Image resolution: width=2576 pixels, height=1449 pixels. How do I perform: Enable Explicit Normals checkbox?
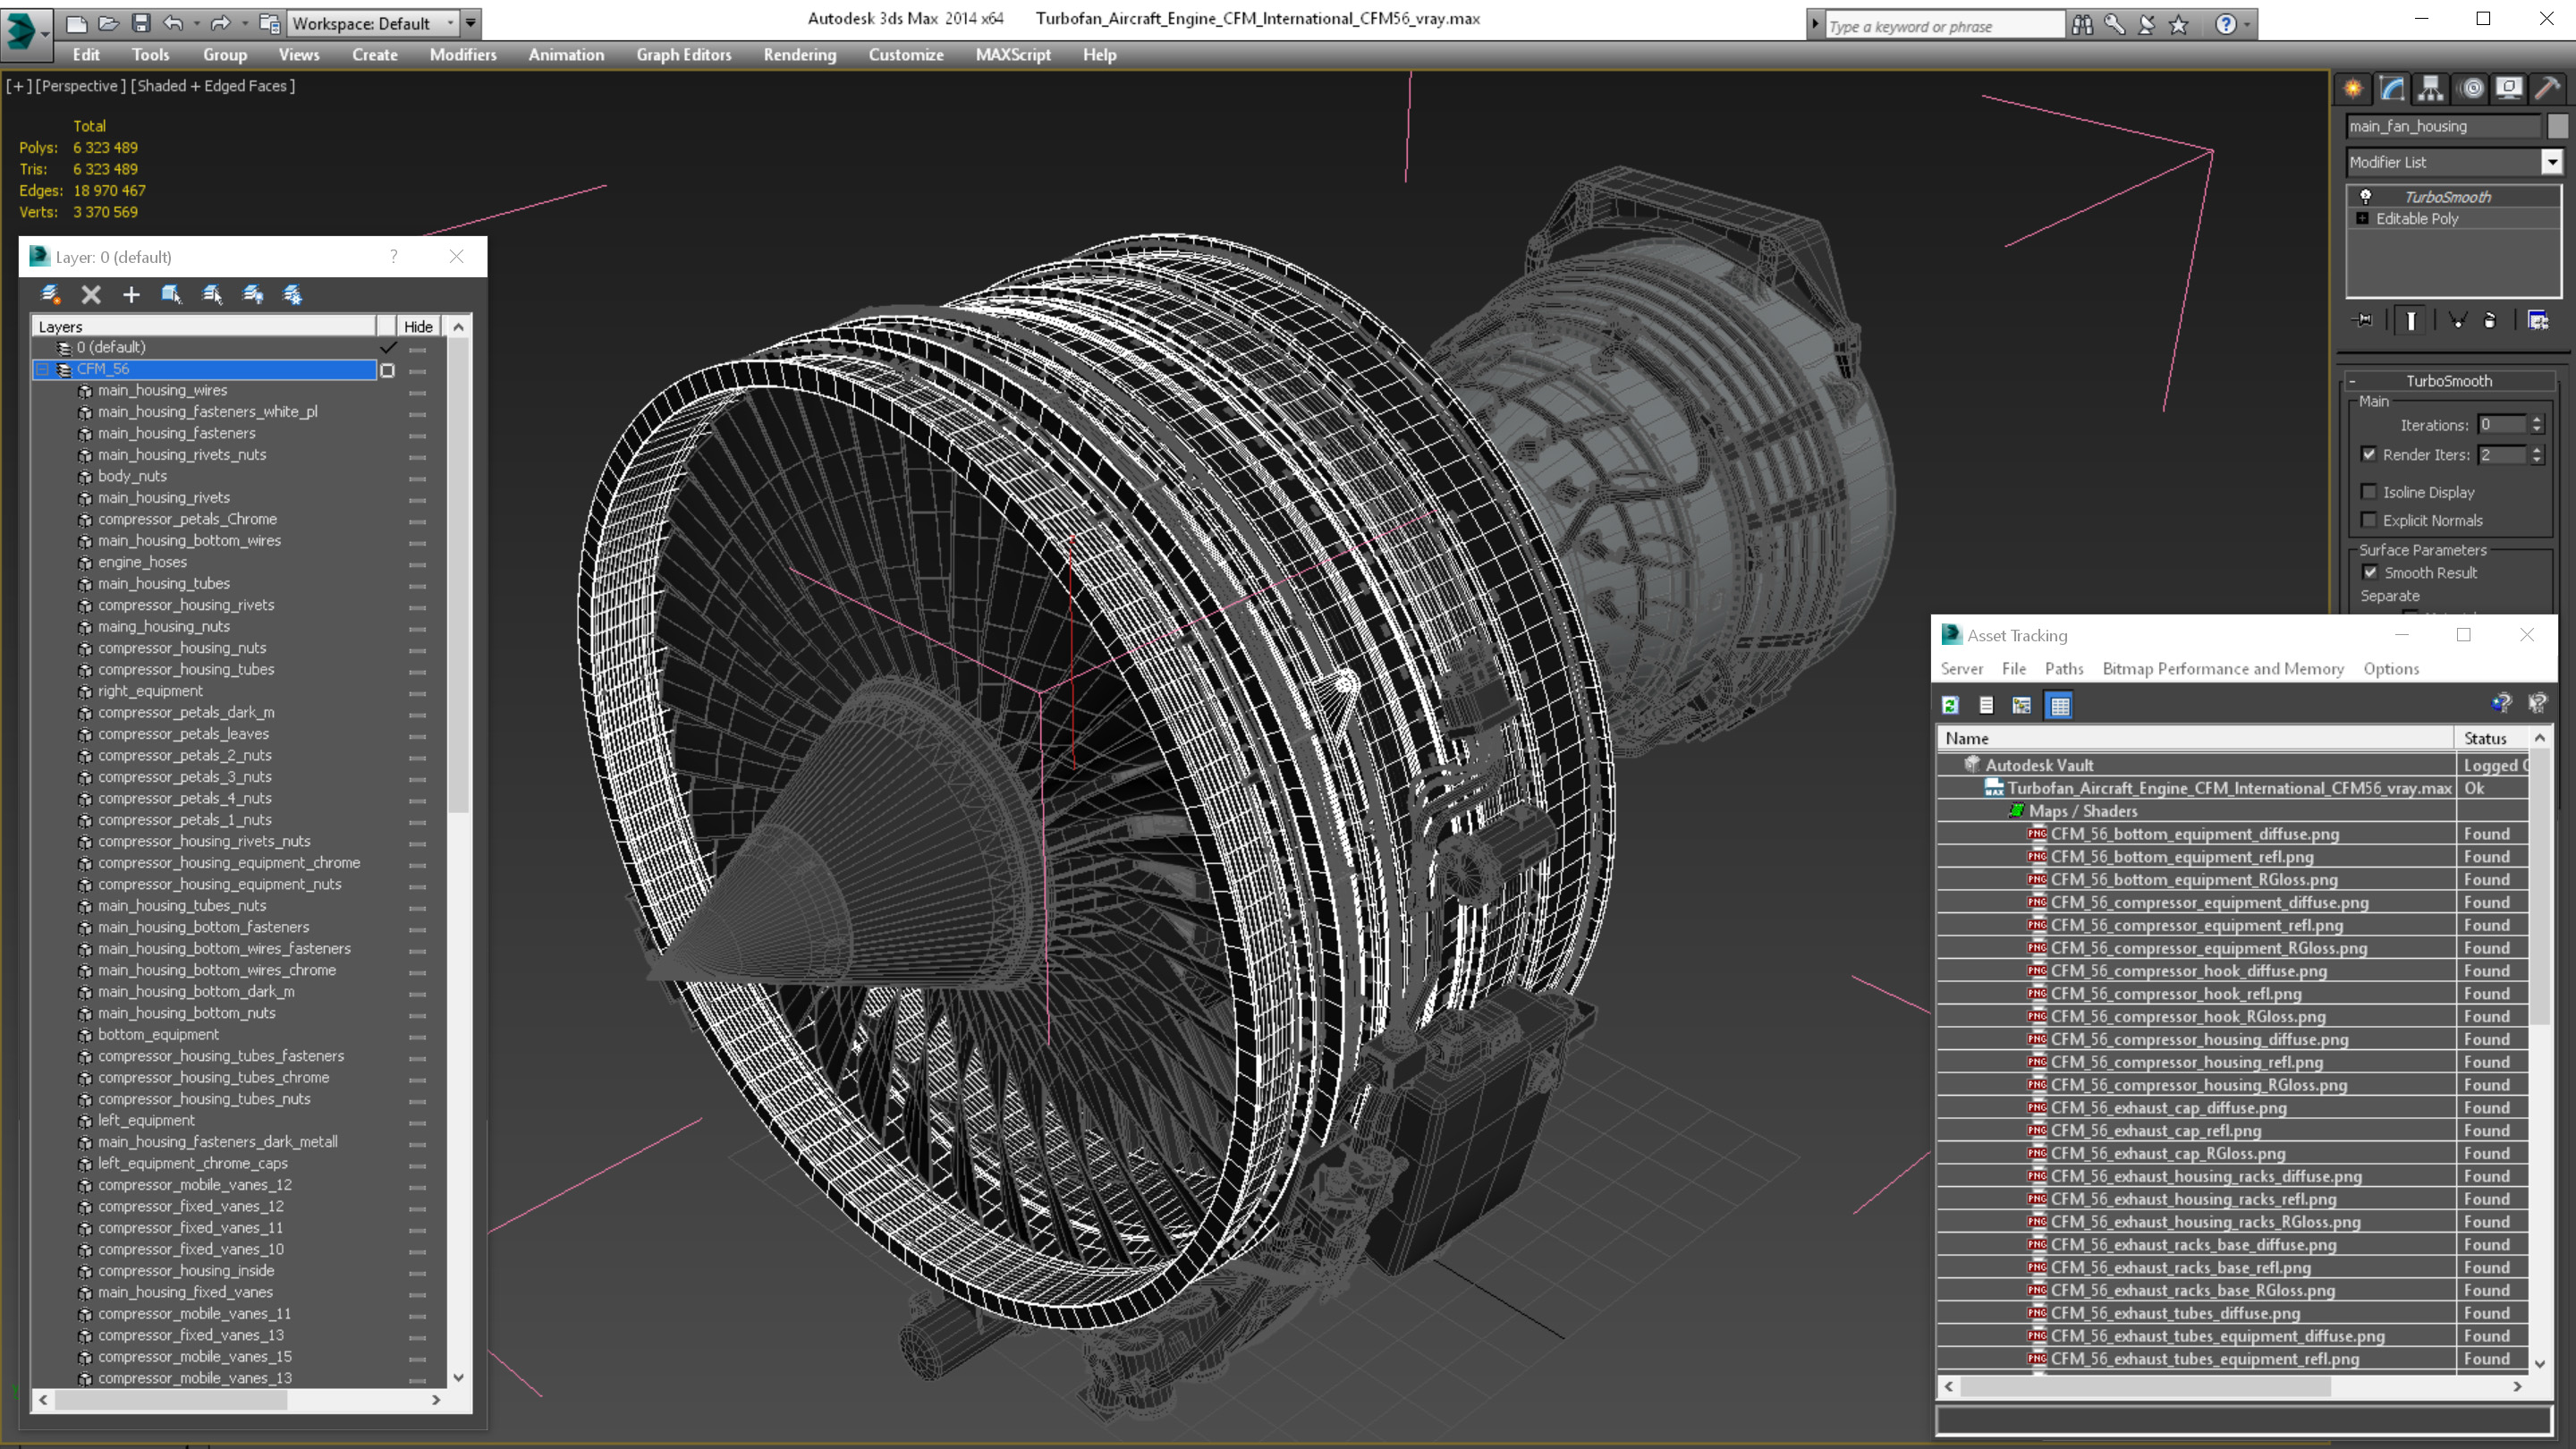2369,520
